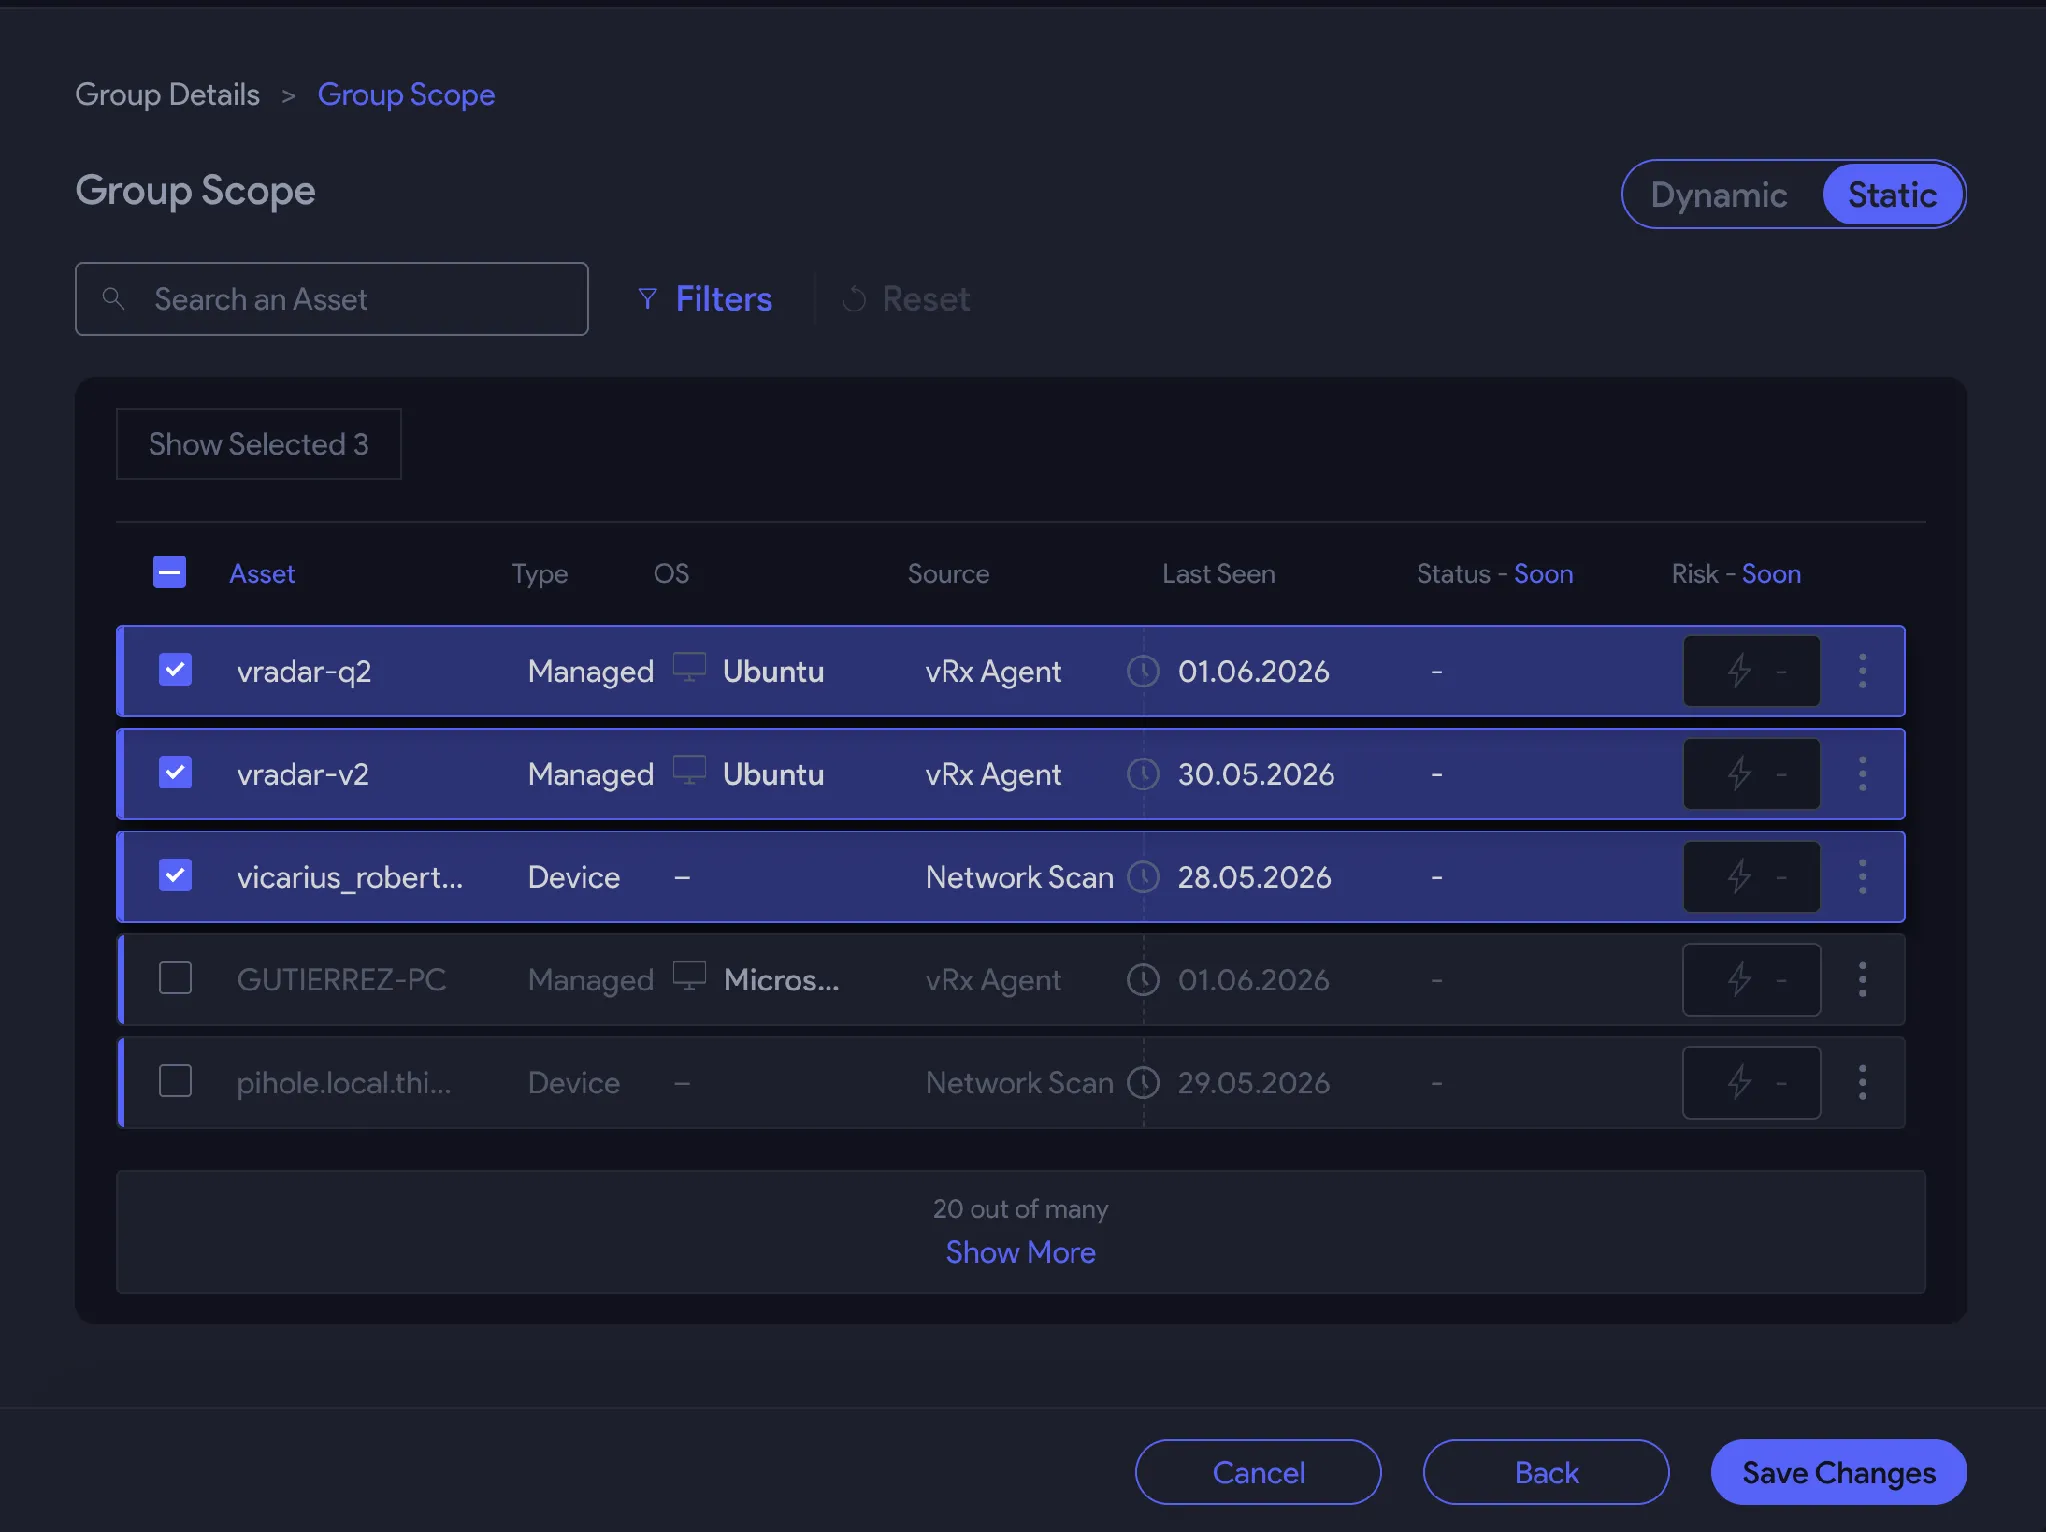Click lightning risk badge for GUTIERREZ-PC
This screenshot has height=1532, width=2046.
1752,980
